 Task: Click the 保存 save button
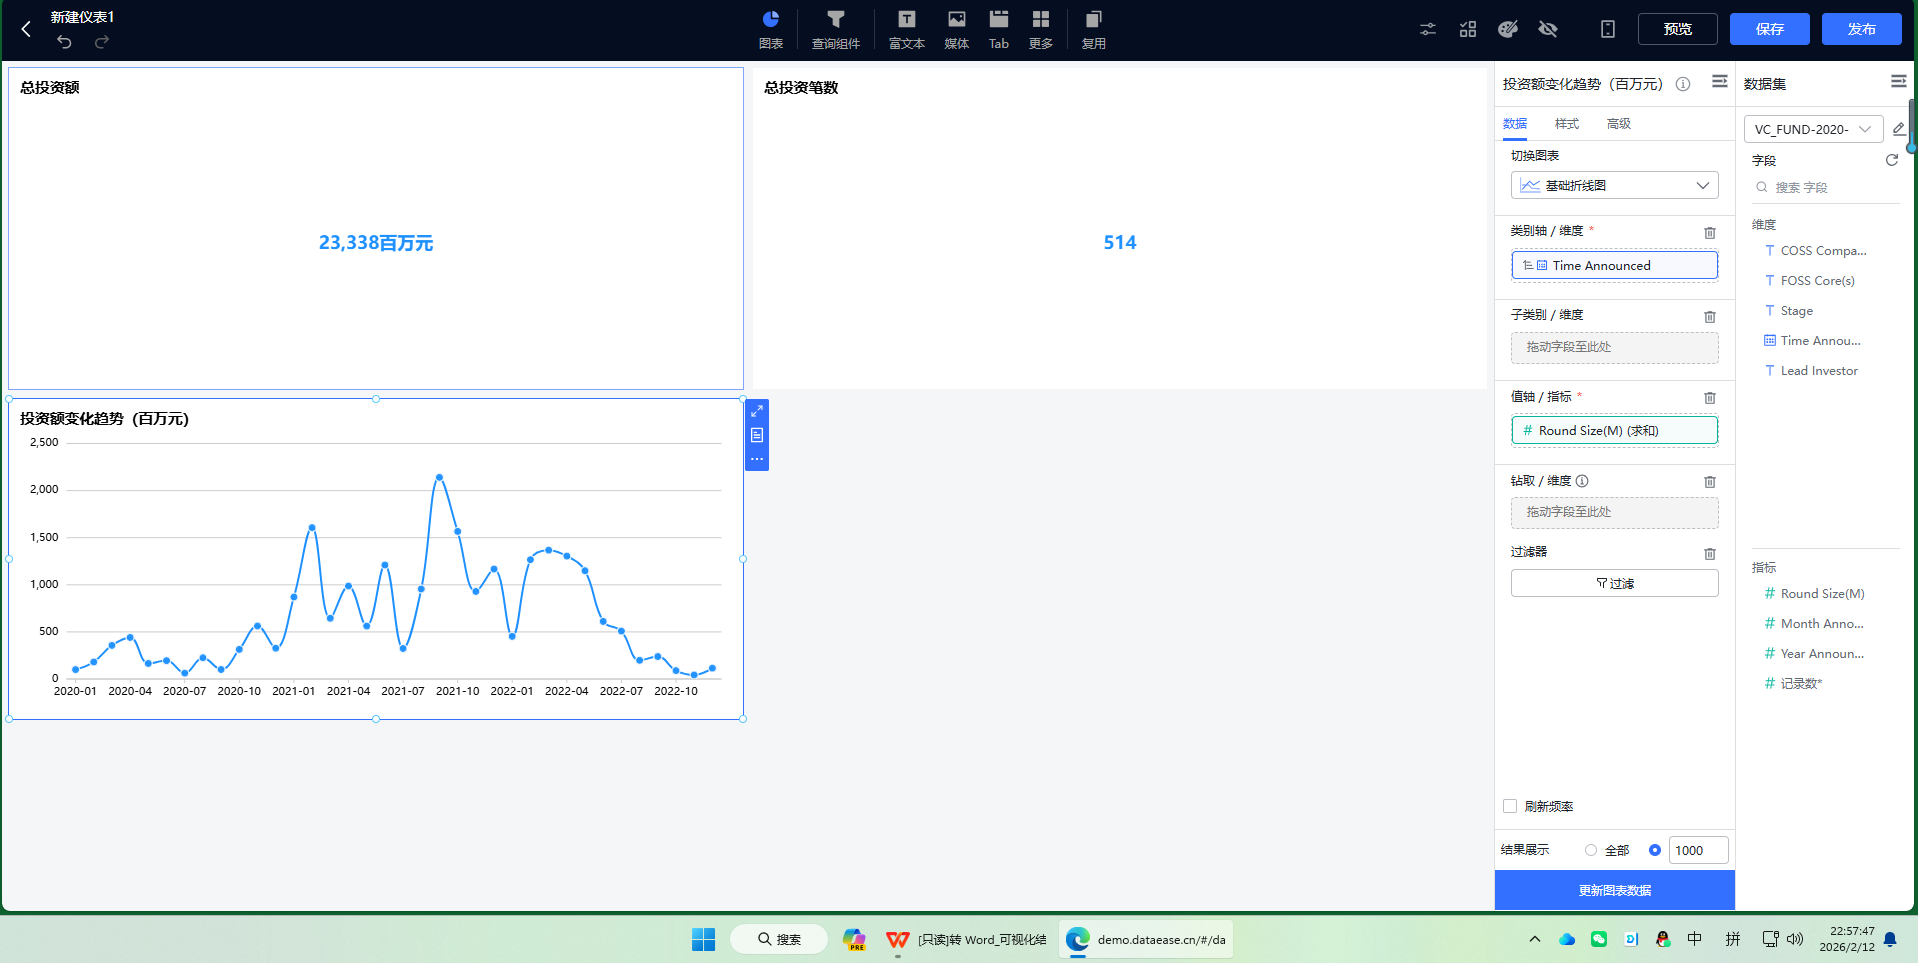coord(1770,29)
